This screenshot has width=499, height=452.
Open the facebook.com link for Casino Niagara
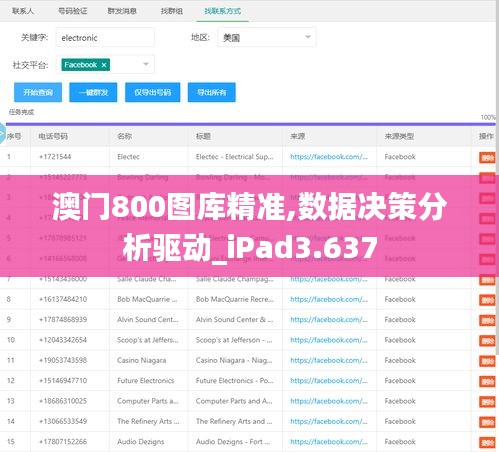click(x=329, y=360)
